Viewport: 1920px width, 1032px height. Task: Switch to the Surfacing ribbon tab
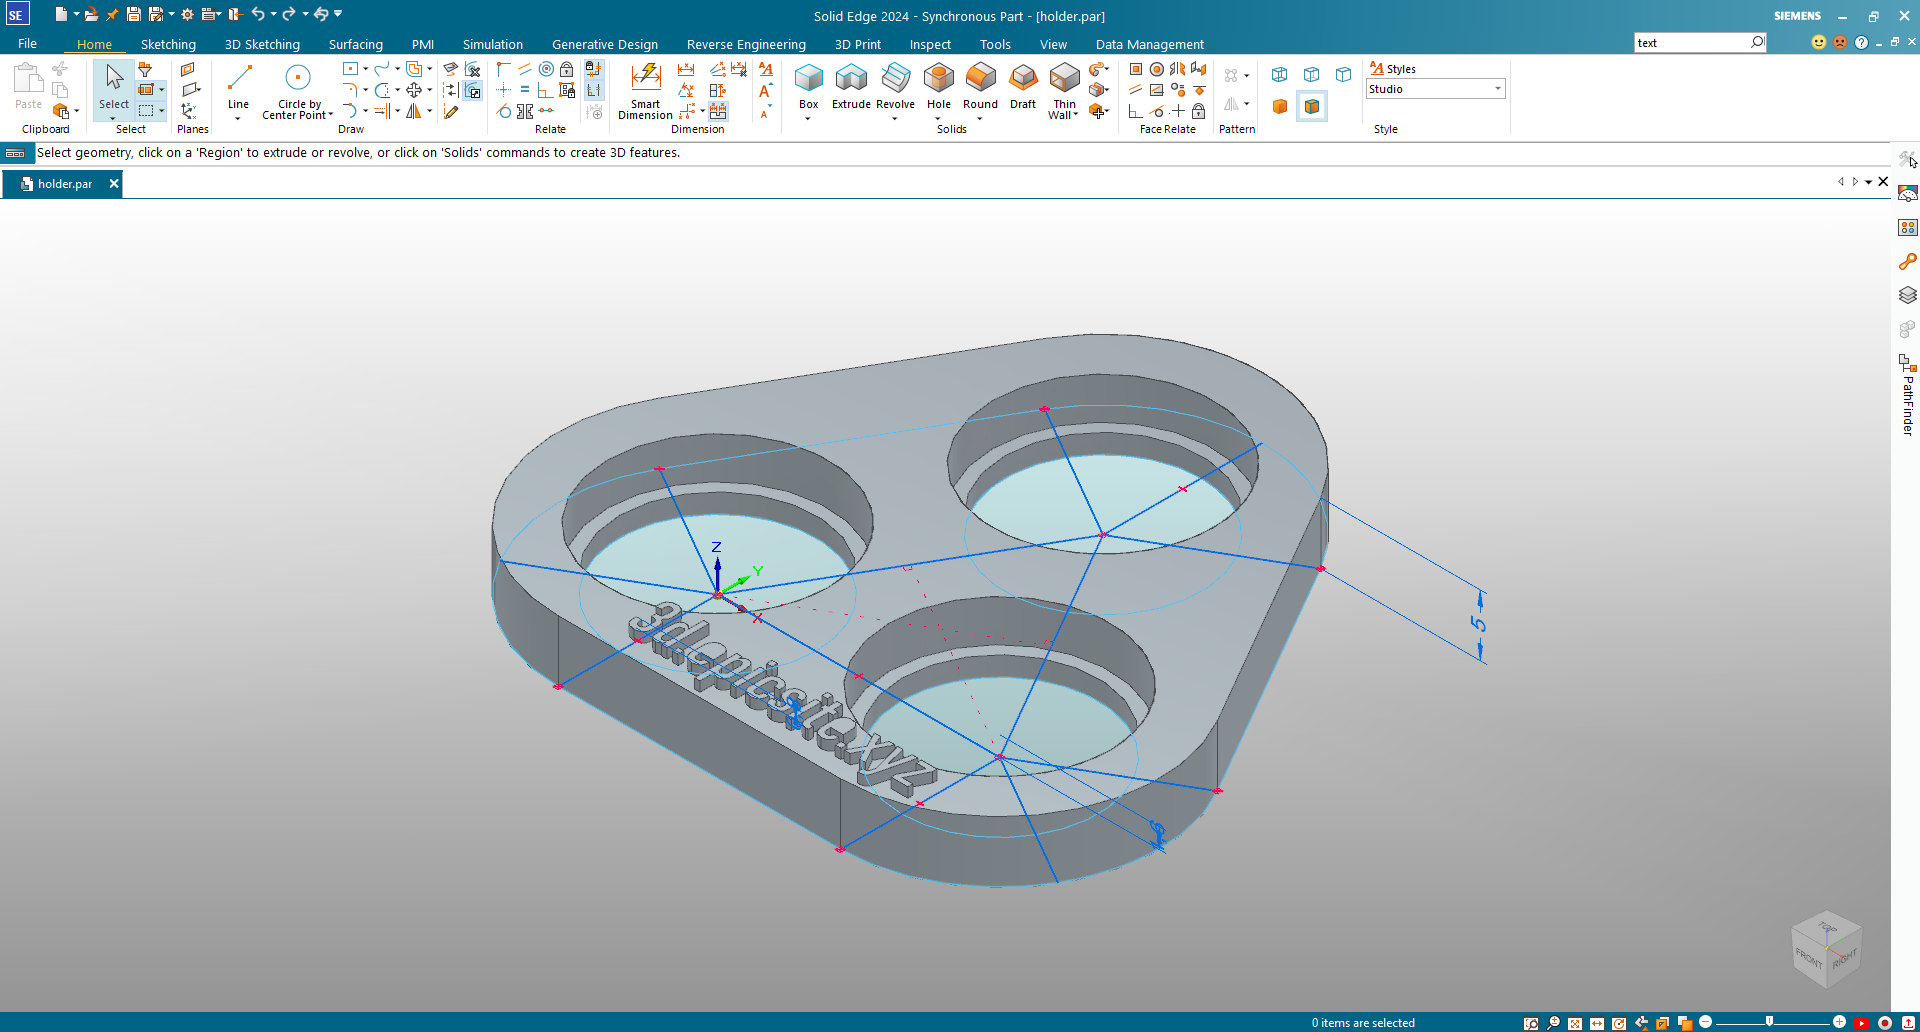356,44
